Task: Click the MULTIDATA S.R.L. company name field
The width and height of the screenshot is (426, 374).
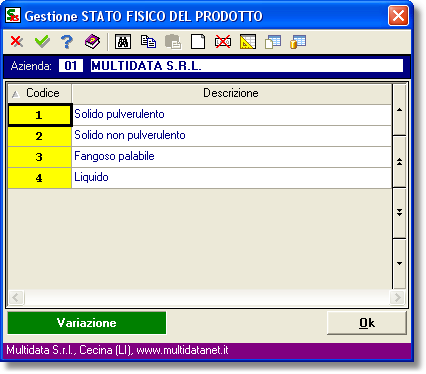Action: coord(247,66)
